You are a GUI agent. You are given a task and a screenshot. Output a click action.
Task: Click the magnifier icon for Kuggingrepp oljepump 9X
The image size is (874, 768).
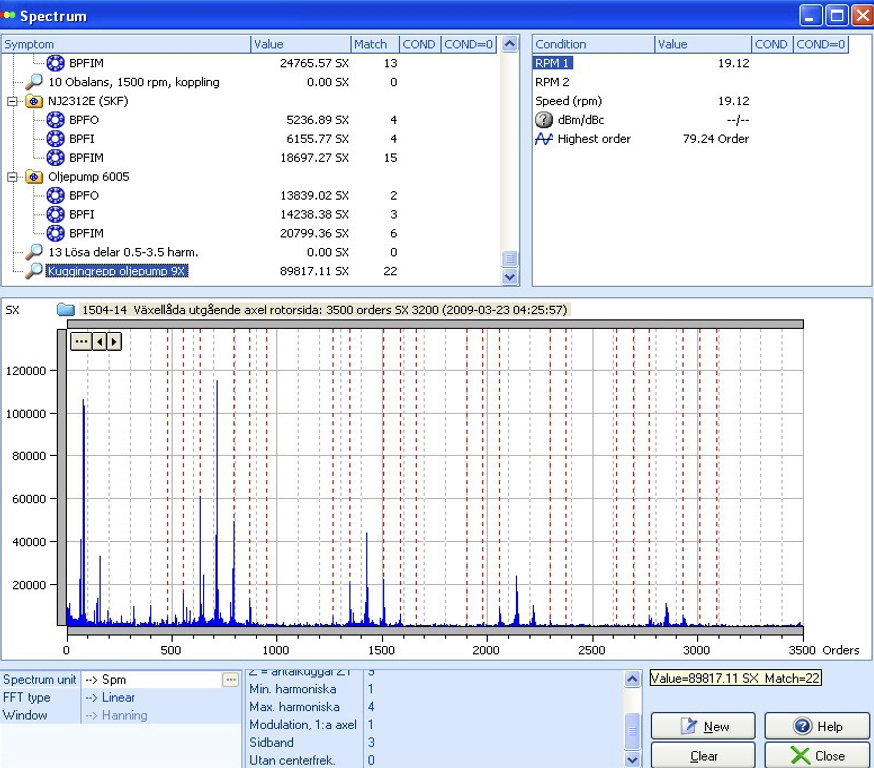tap(34, 271)
